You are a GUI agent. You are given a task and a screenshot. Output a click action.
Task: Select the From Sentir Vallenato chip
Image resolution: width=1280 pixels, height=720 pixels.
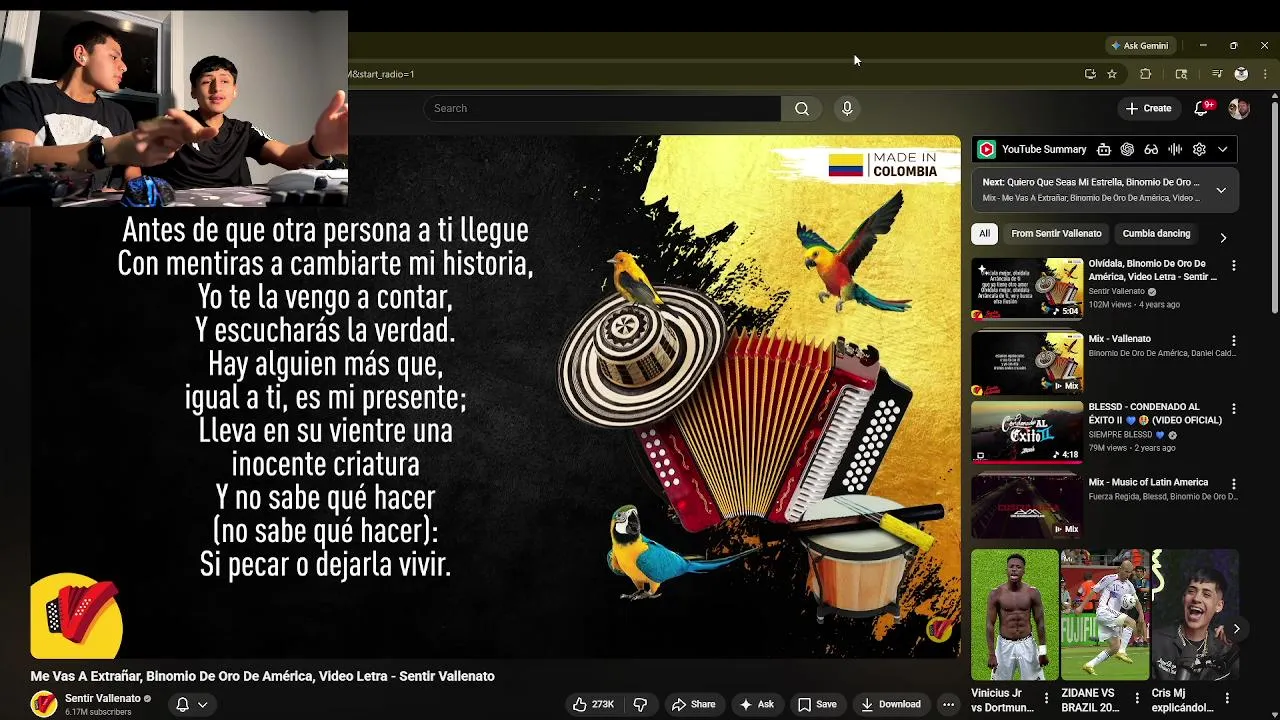pos(1056,233)
